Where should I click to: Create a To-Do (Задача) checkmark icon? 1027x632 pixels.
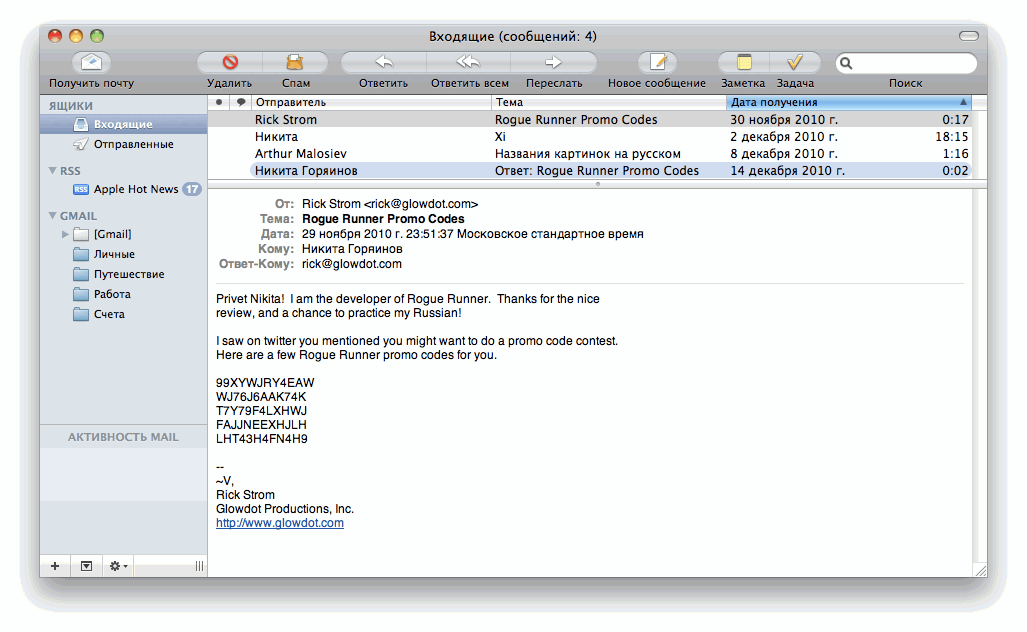coord(794,62)
